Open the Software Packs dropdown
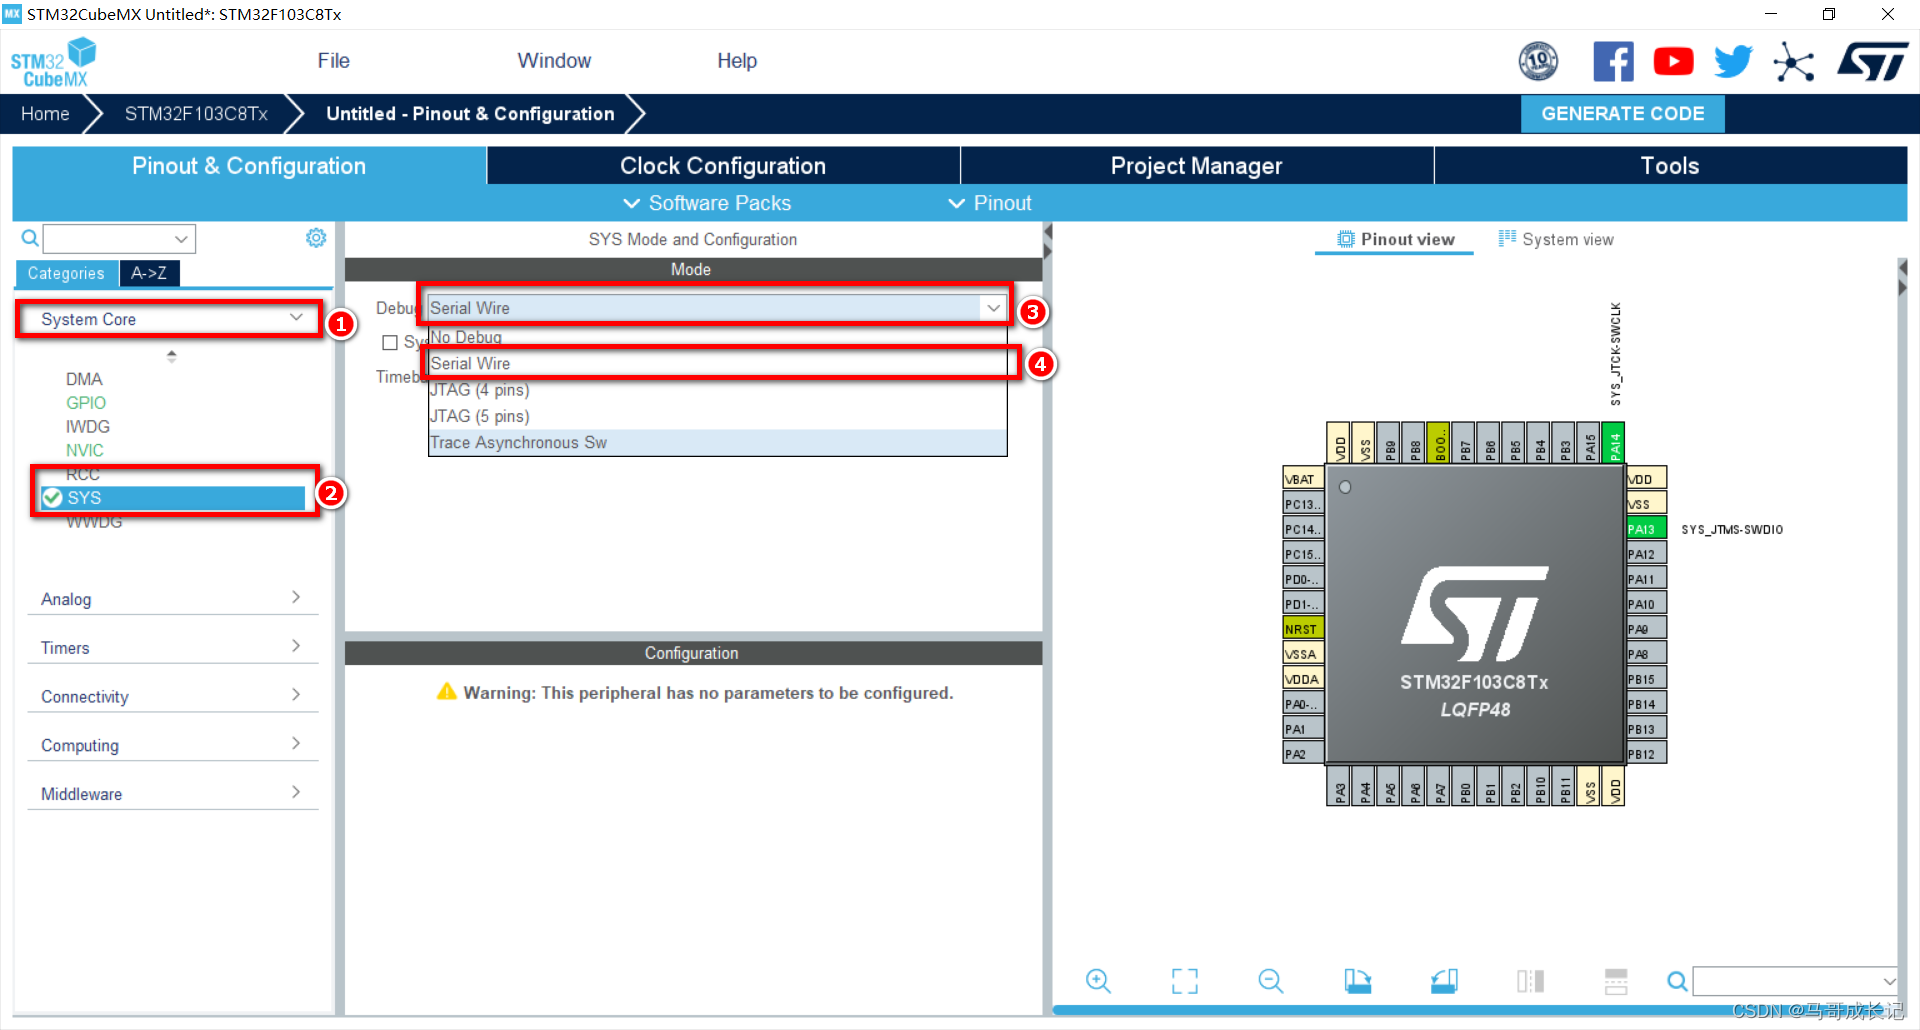The image size is (1920, 1030). click(x=707, y=203)
